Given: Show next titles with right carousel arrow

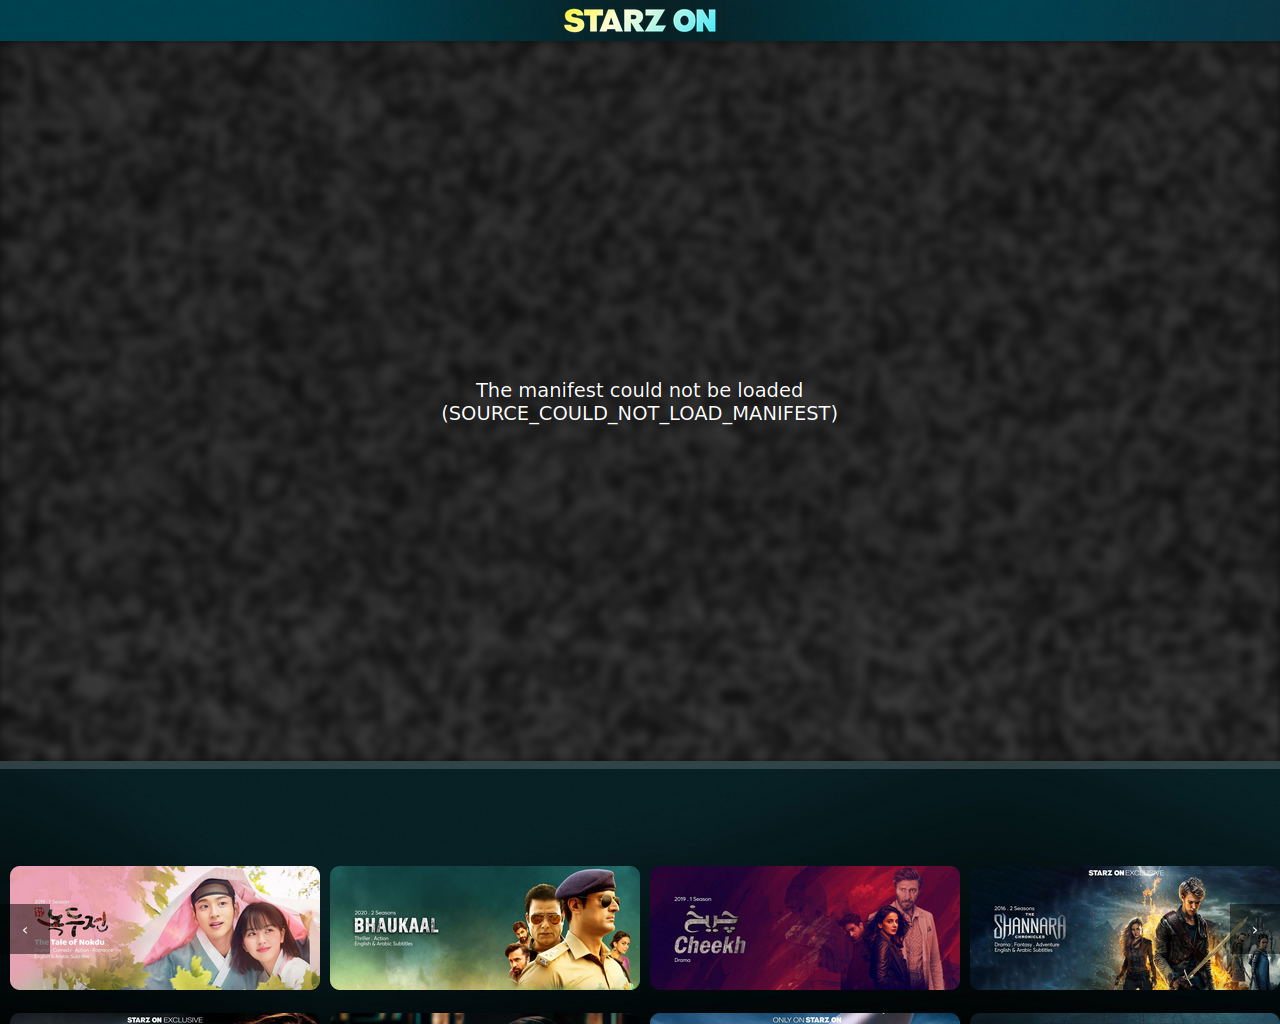Looking at the screenshot, I should (1255, 930).
